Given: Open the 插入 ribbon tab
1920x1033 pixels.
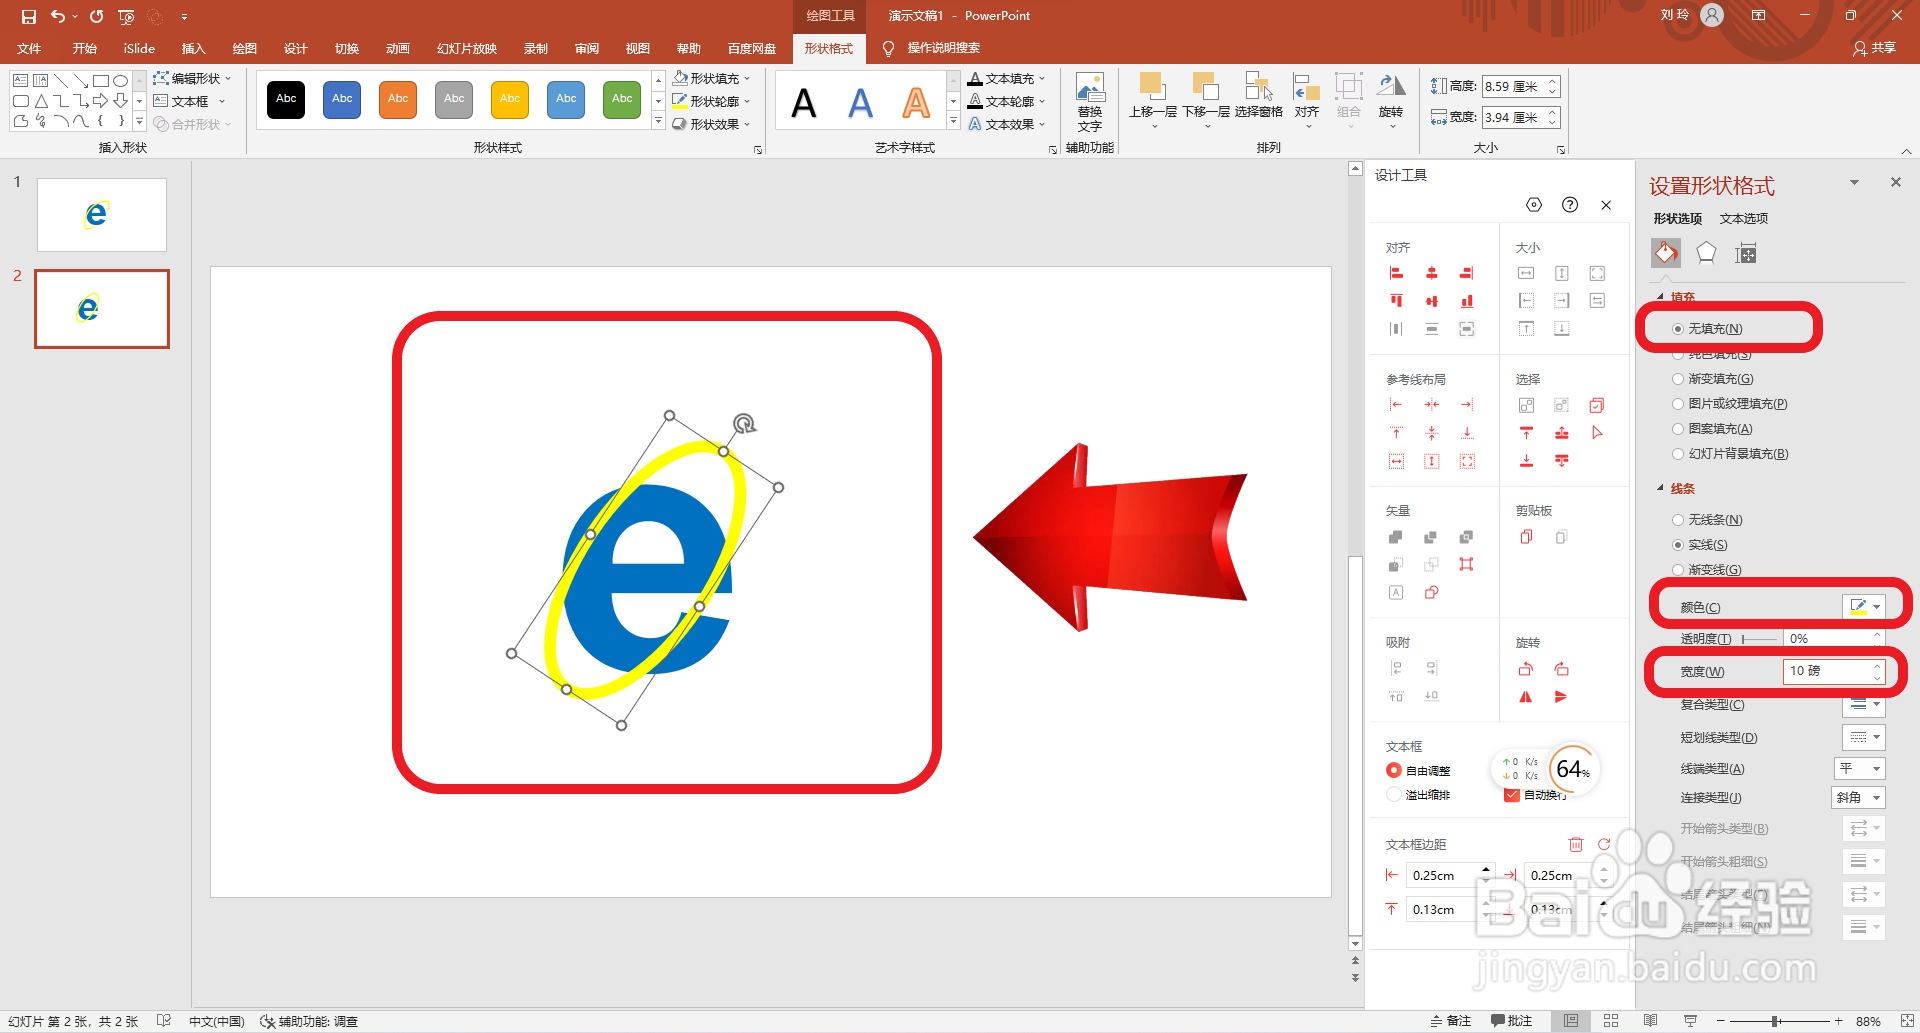Looking at the screenshot, I should pyautogui.click(x=193, y=48).
